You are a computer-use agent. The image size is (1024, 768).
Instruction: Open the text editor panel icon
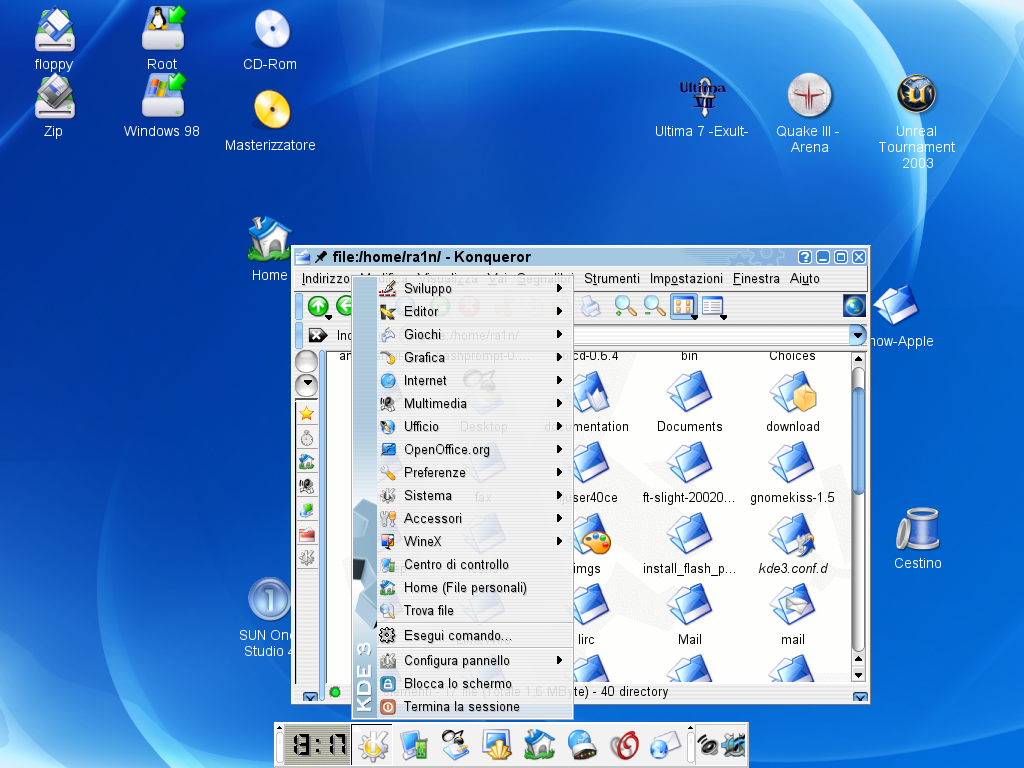[x=455, y=745]
